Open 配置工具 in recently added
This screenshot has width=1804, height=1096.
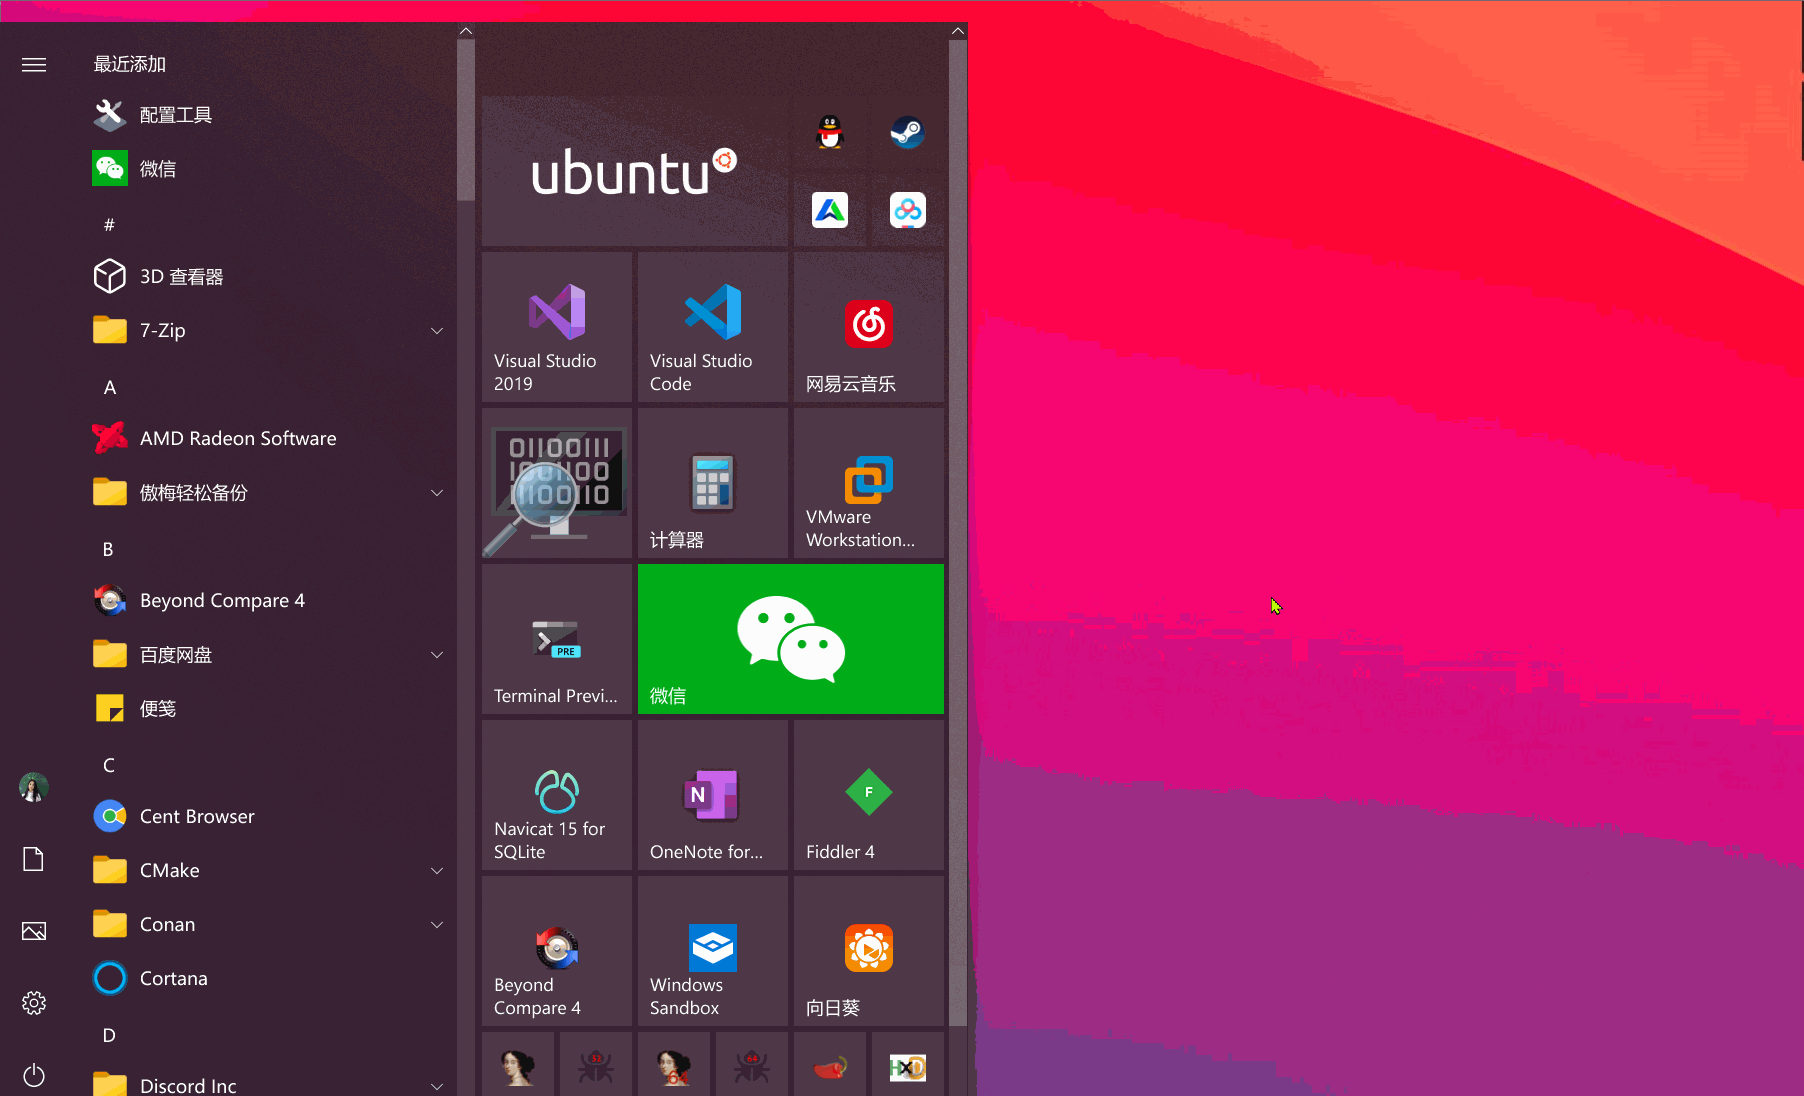tap(272, 115)
